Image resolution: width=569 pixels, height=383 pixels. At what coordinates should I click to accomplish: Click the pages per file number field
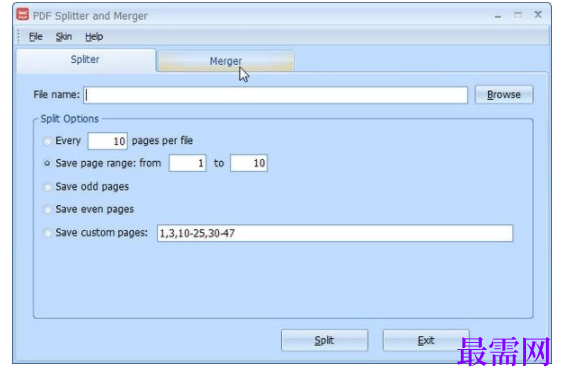(x=107, y=141)
